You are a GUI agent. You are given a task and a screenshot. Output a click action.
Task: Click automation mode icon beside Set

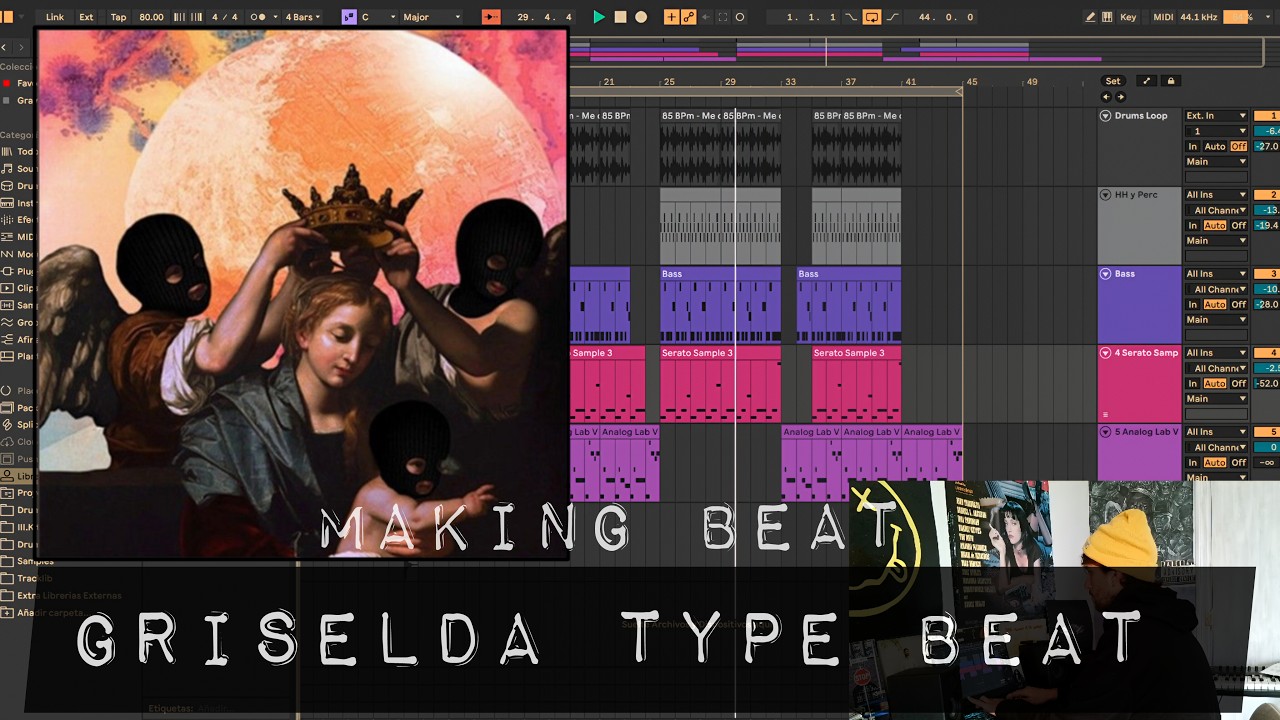[1146, 81]
